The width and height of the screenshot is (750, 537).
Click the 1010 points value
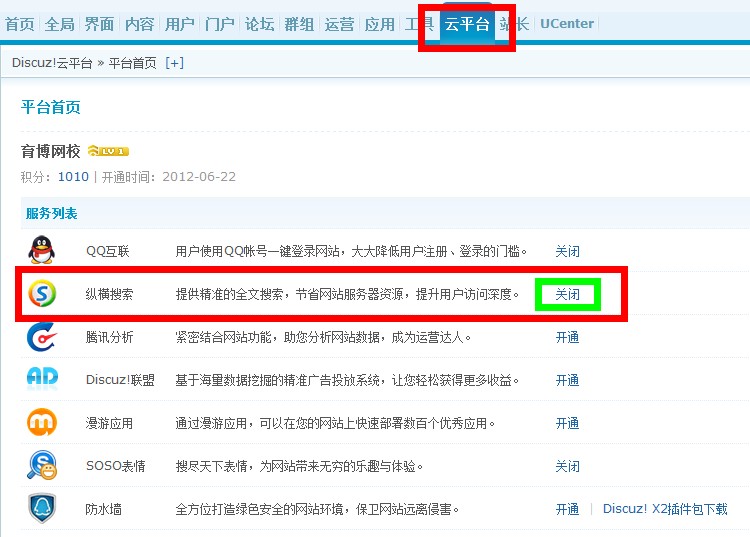(x=73, y=177)
